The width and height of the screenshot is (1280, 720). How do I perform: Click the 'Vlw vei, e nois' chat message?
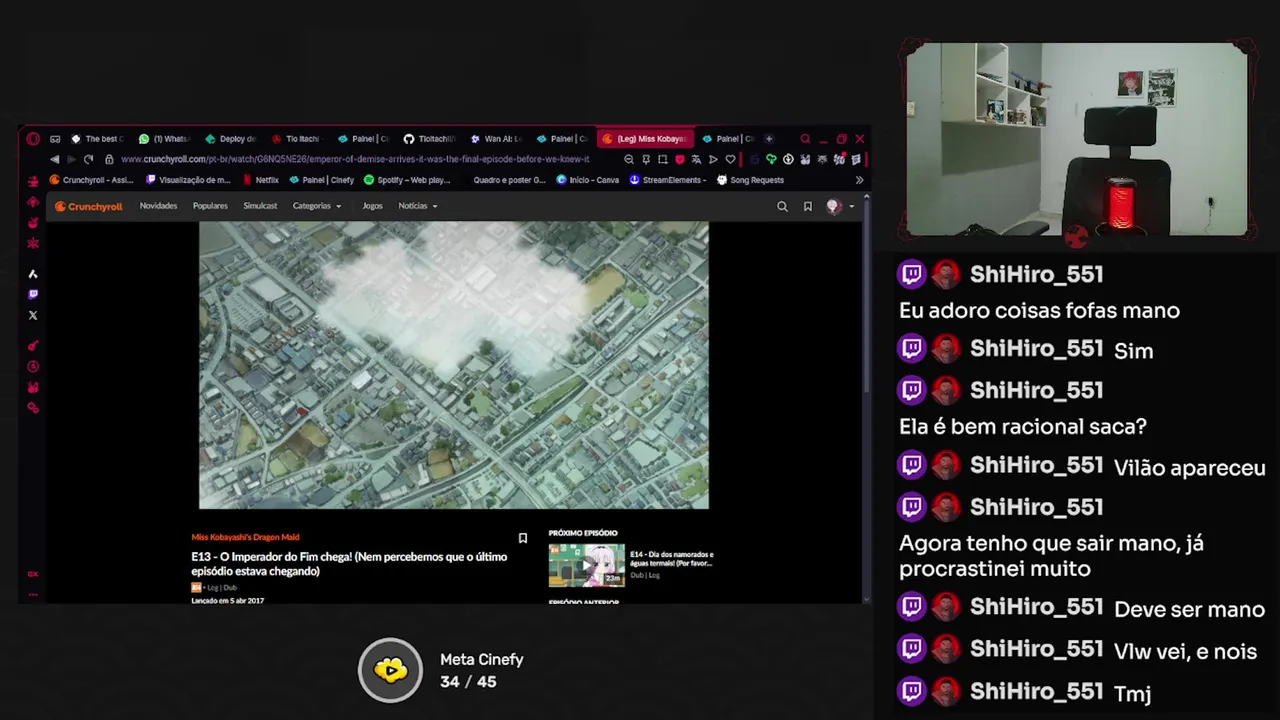(x=1185, y=651)
